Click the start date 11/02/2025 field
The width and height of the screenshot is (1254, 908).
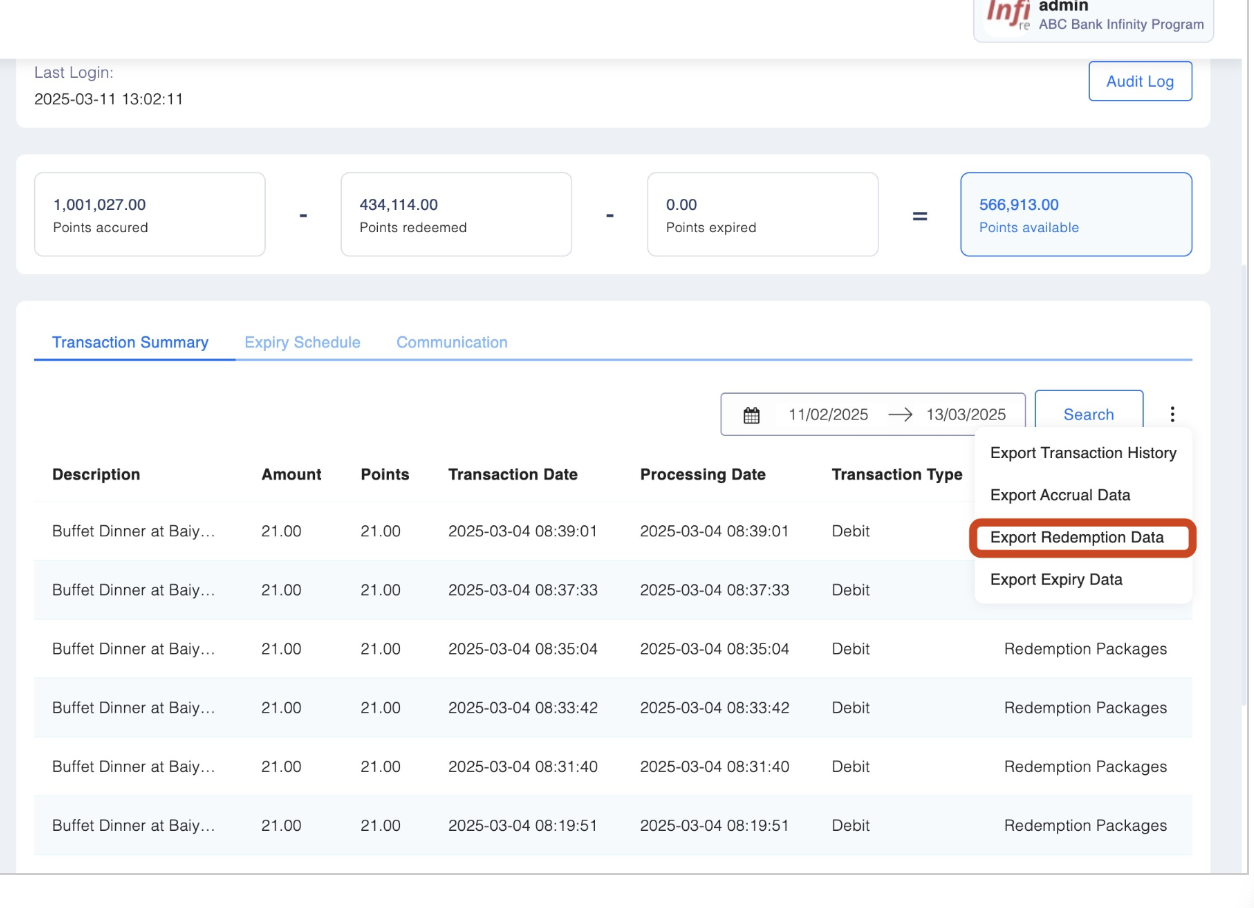point(828,415)
